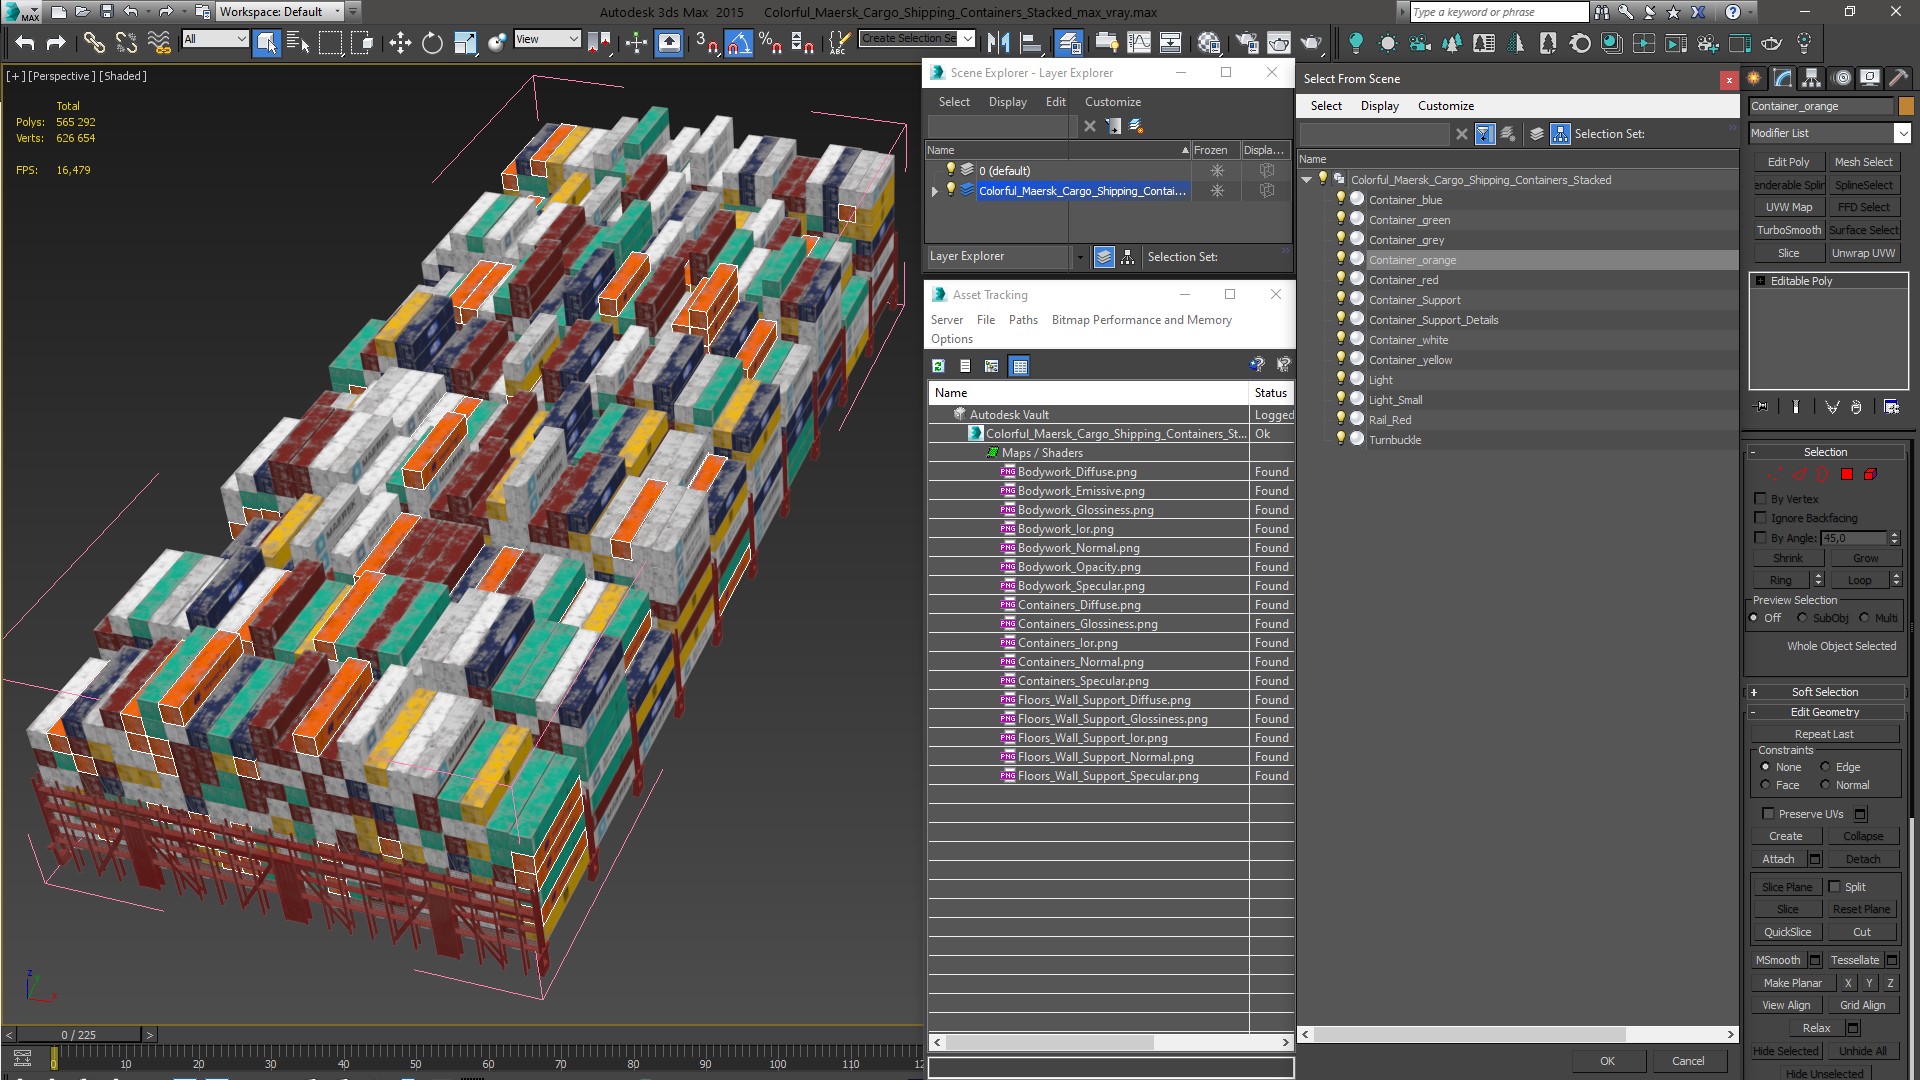Open the Material Editor sphere icon
This screenshot has width=1920, height=1080.
pos(1209,42)
